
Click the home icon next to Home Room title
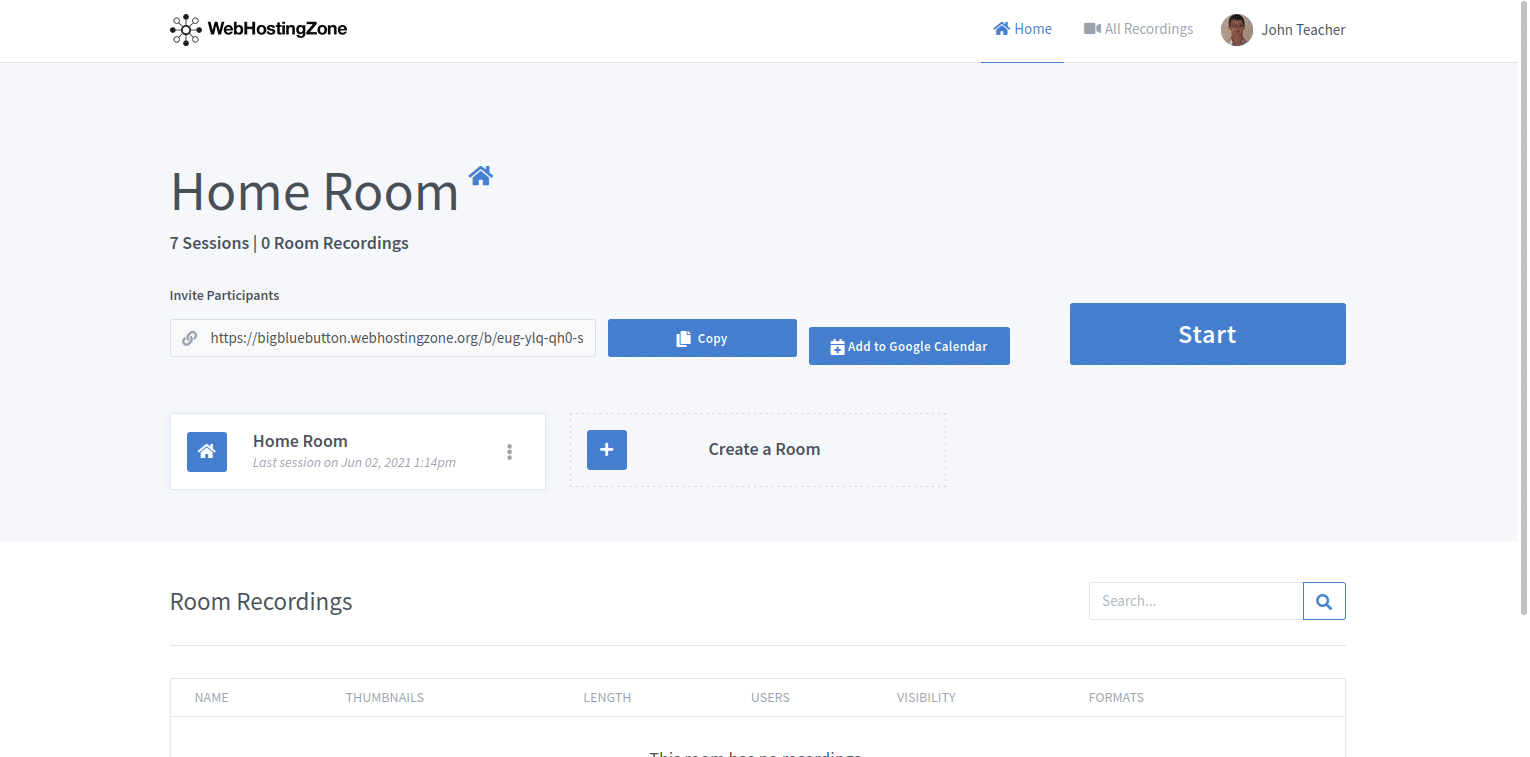(480, 174)
